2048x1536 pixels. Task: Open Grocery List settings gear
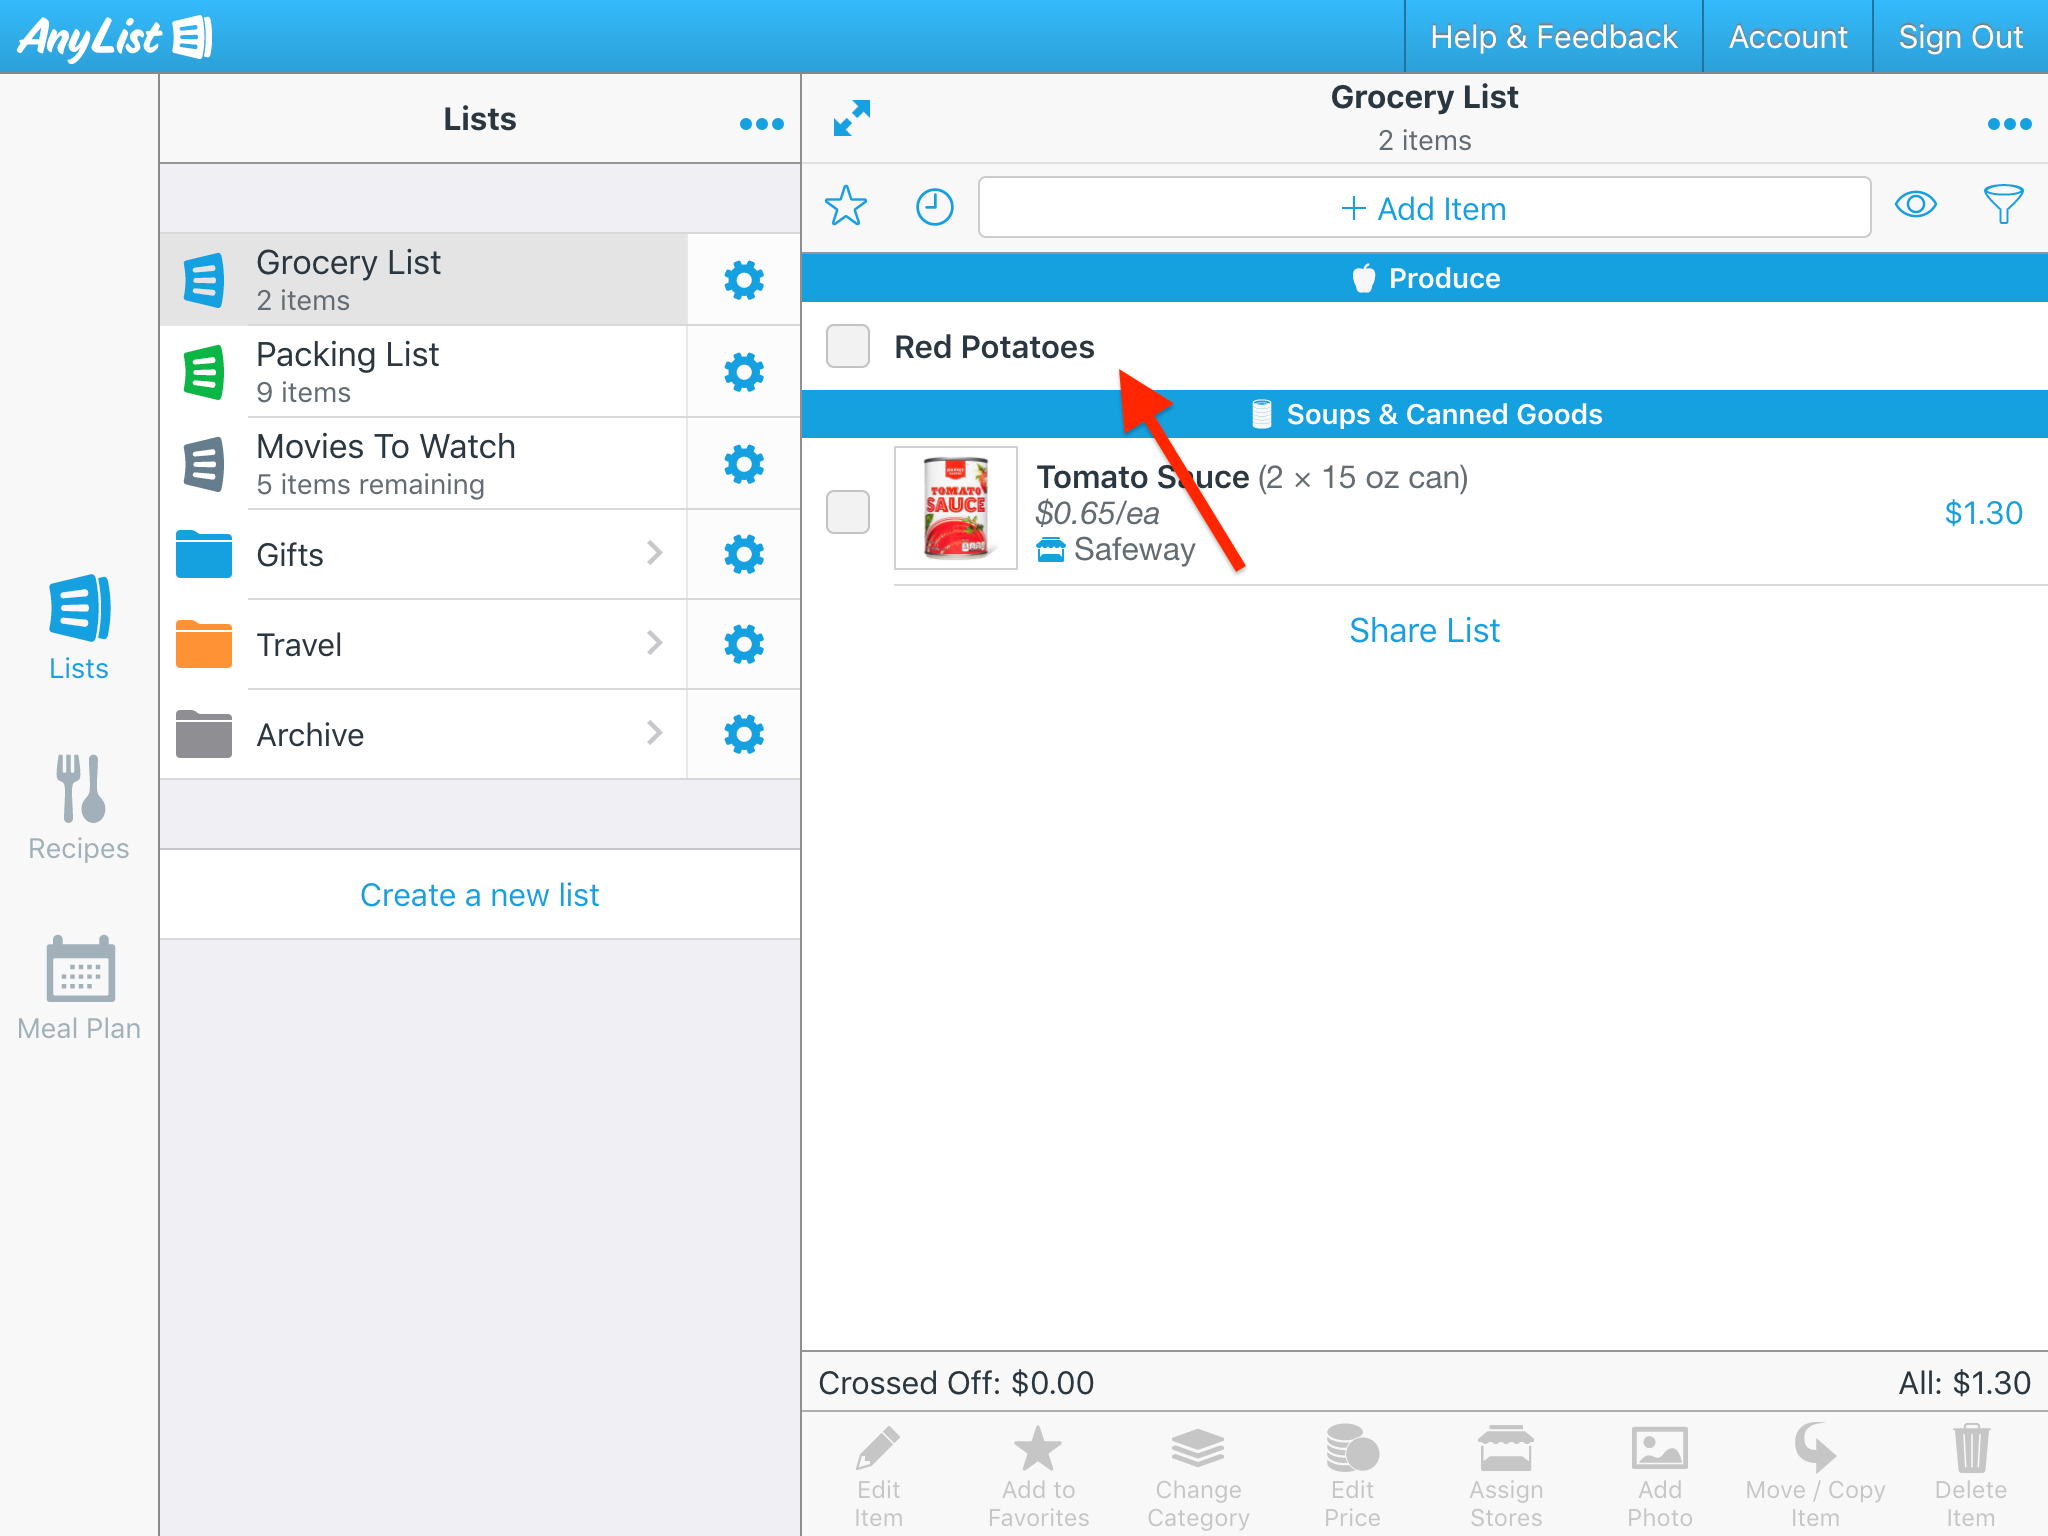(743, 280)
